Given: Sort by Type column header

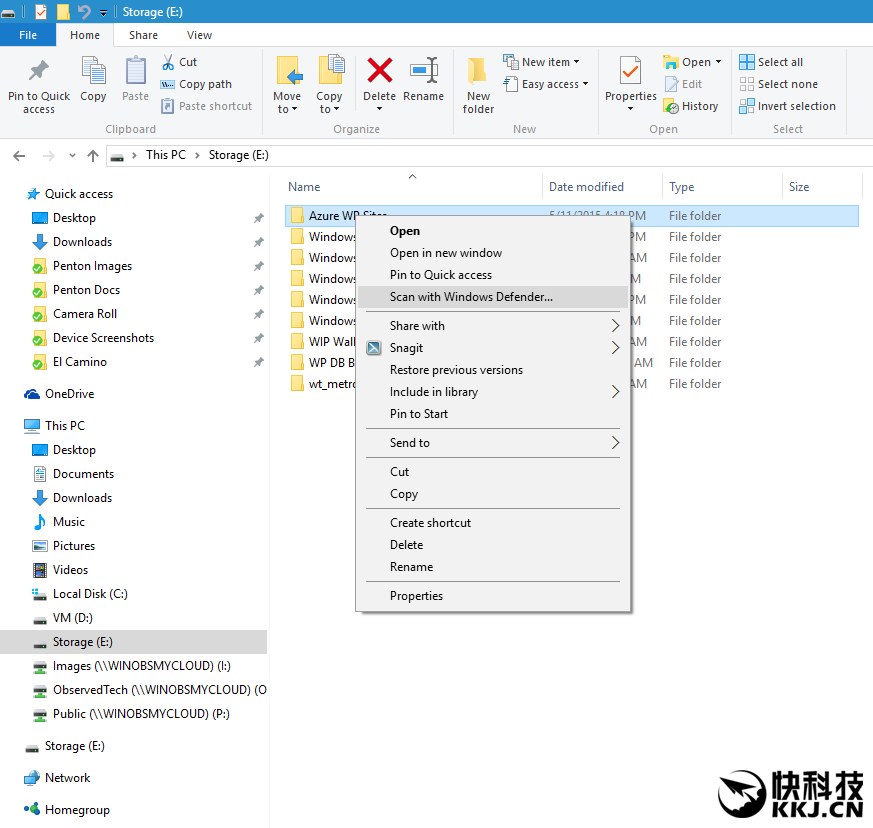Looking at the screenshot, I should pos(681,187).
